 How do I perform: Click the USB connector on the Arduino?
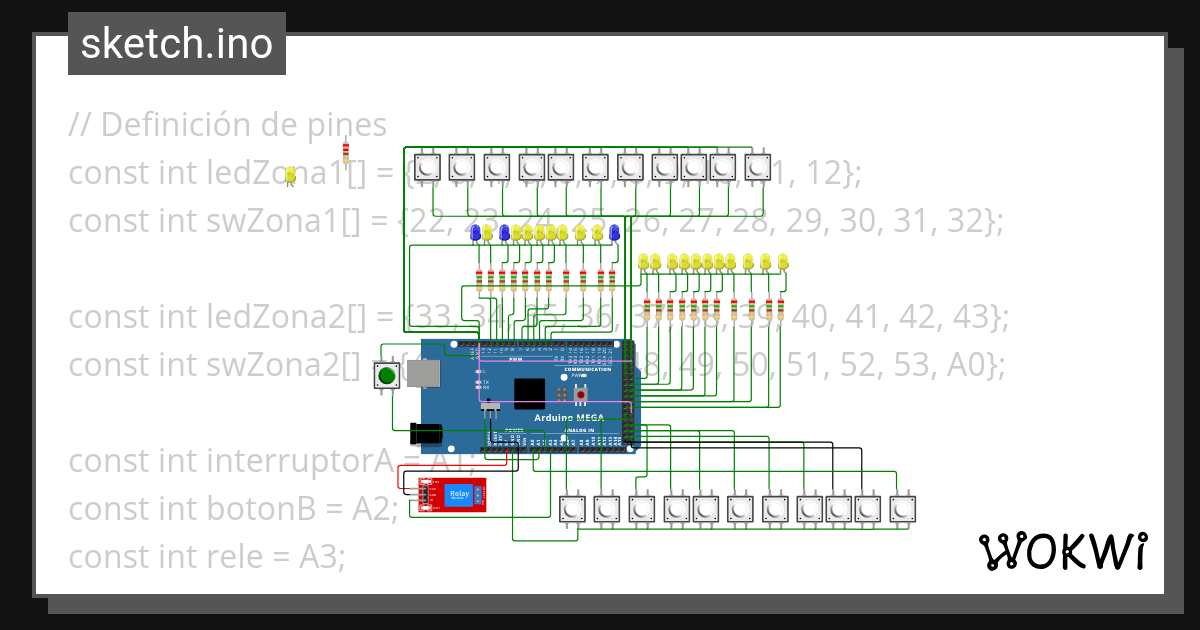[424, 372]
